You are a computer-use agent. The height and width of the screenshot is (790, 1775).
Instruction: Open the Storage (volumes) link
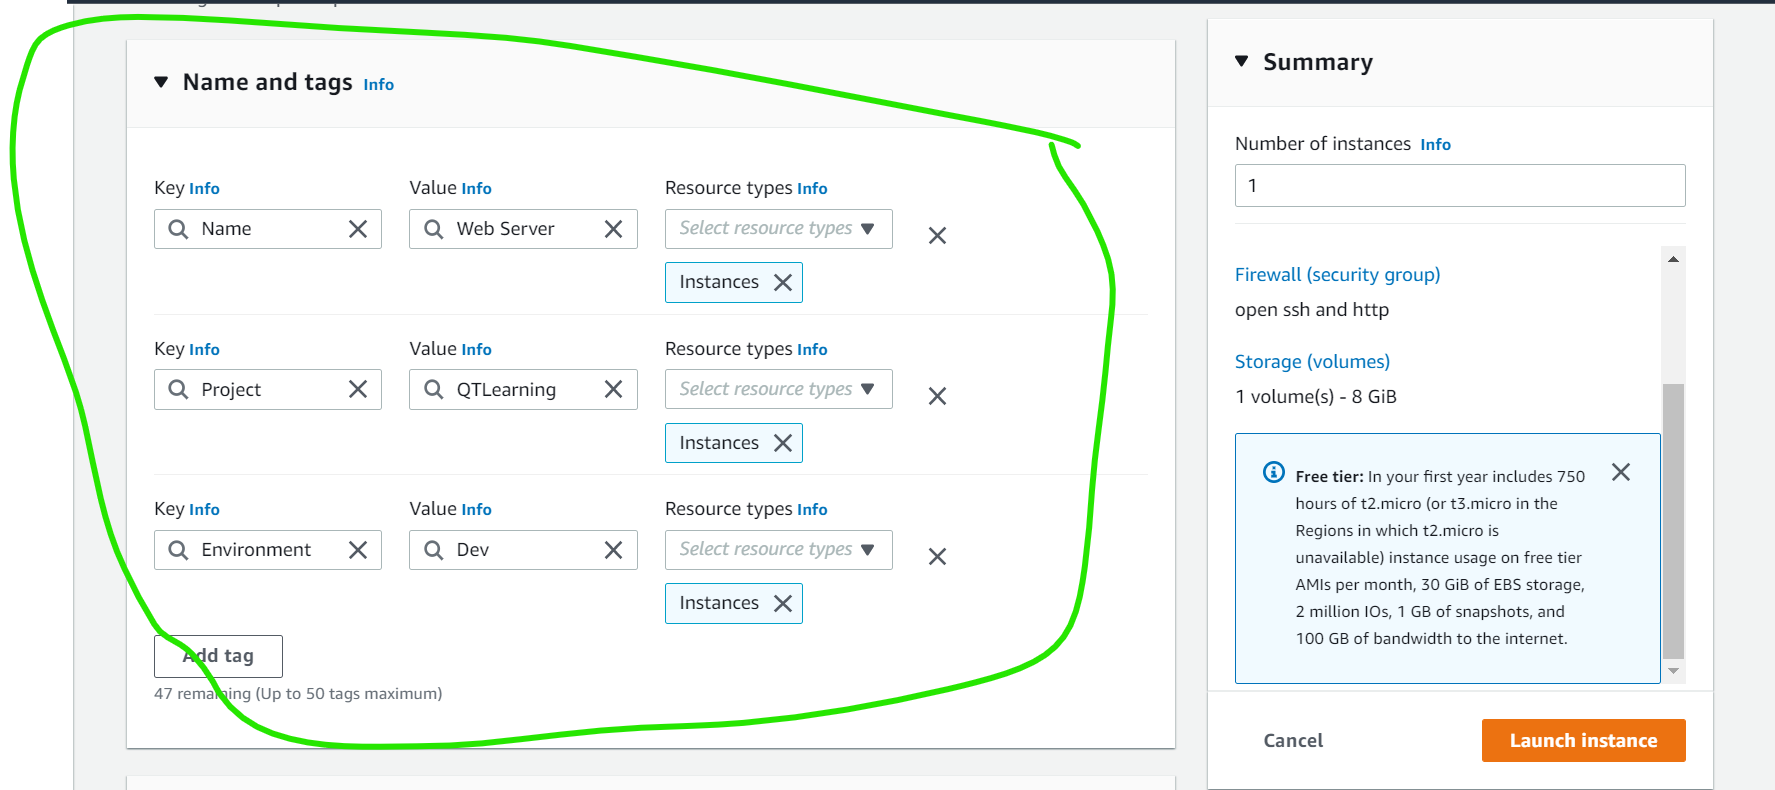pyautogui.click(x=1312, y=362)
